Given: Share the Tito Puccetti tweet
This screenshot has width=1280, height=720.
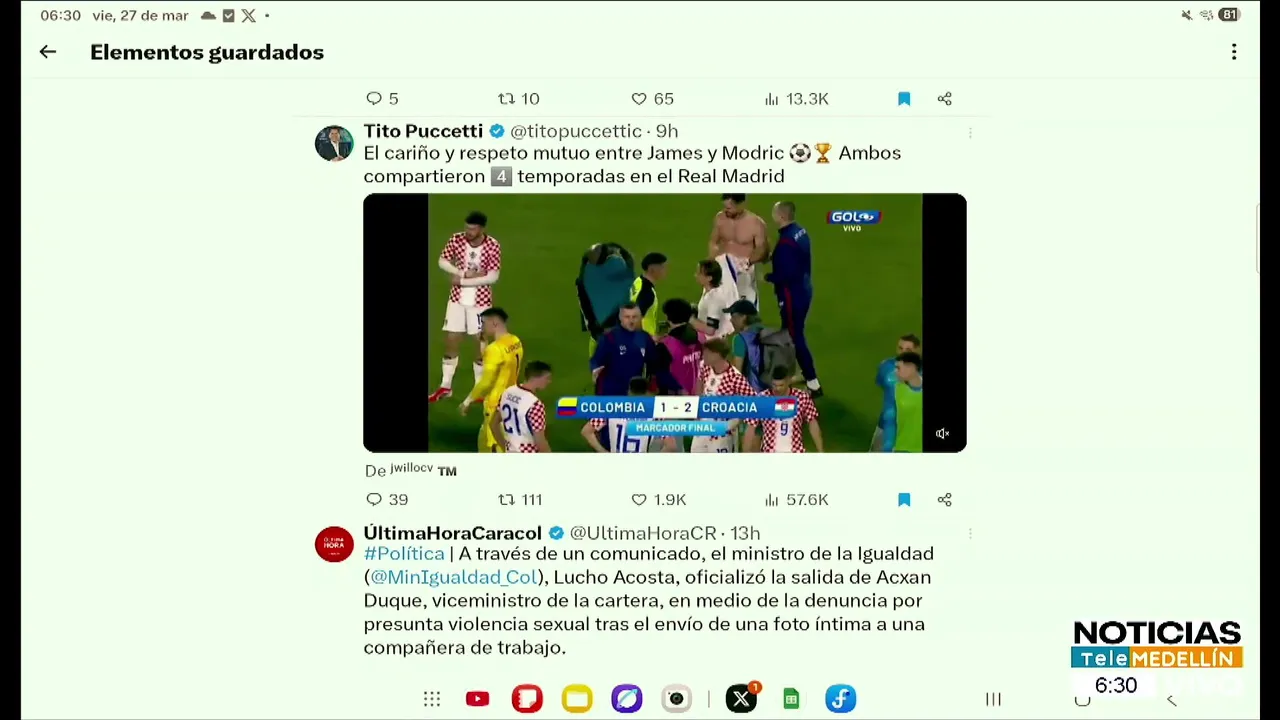Looking at the screenshot, I should [x=944, y=499].
